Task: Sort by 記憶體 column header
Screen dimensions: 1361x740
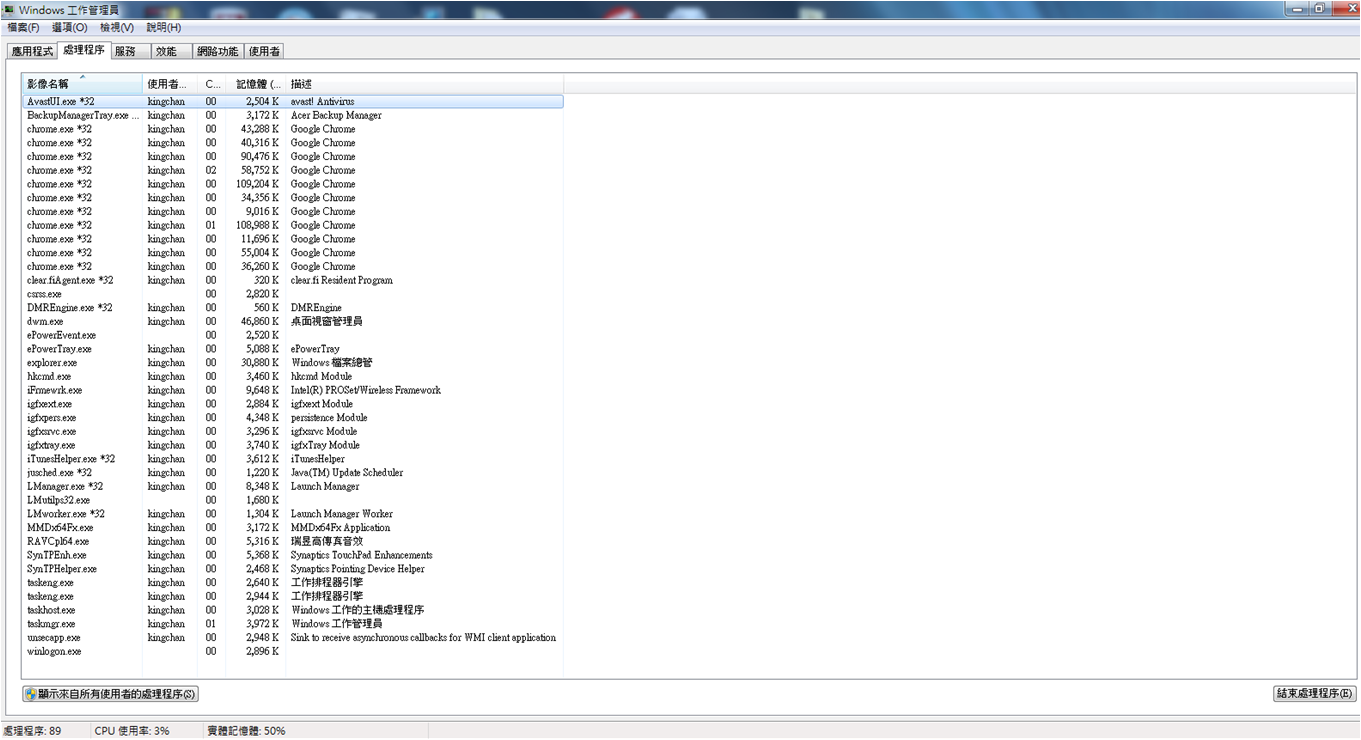Action: pyautogui.click(x=257, y=84)
